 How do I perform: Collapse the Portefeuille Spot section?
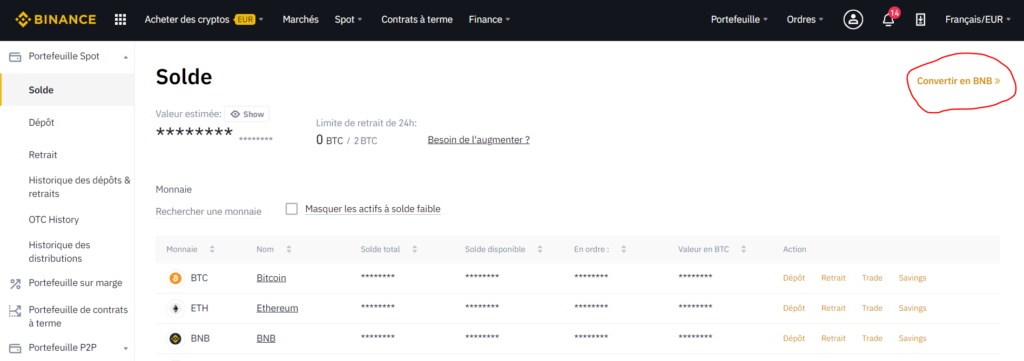point(125,57)
